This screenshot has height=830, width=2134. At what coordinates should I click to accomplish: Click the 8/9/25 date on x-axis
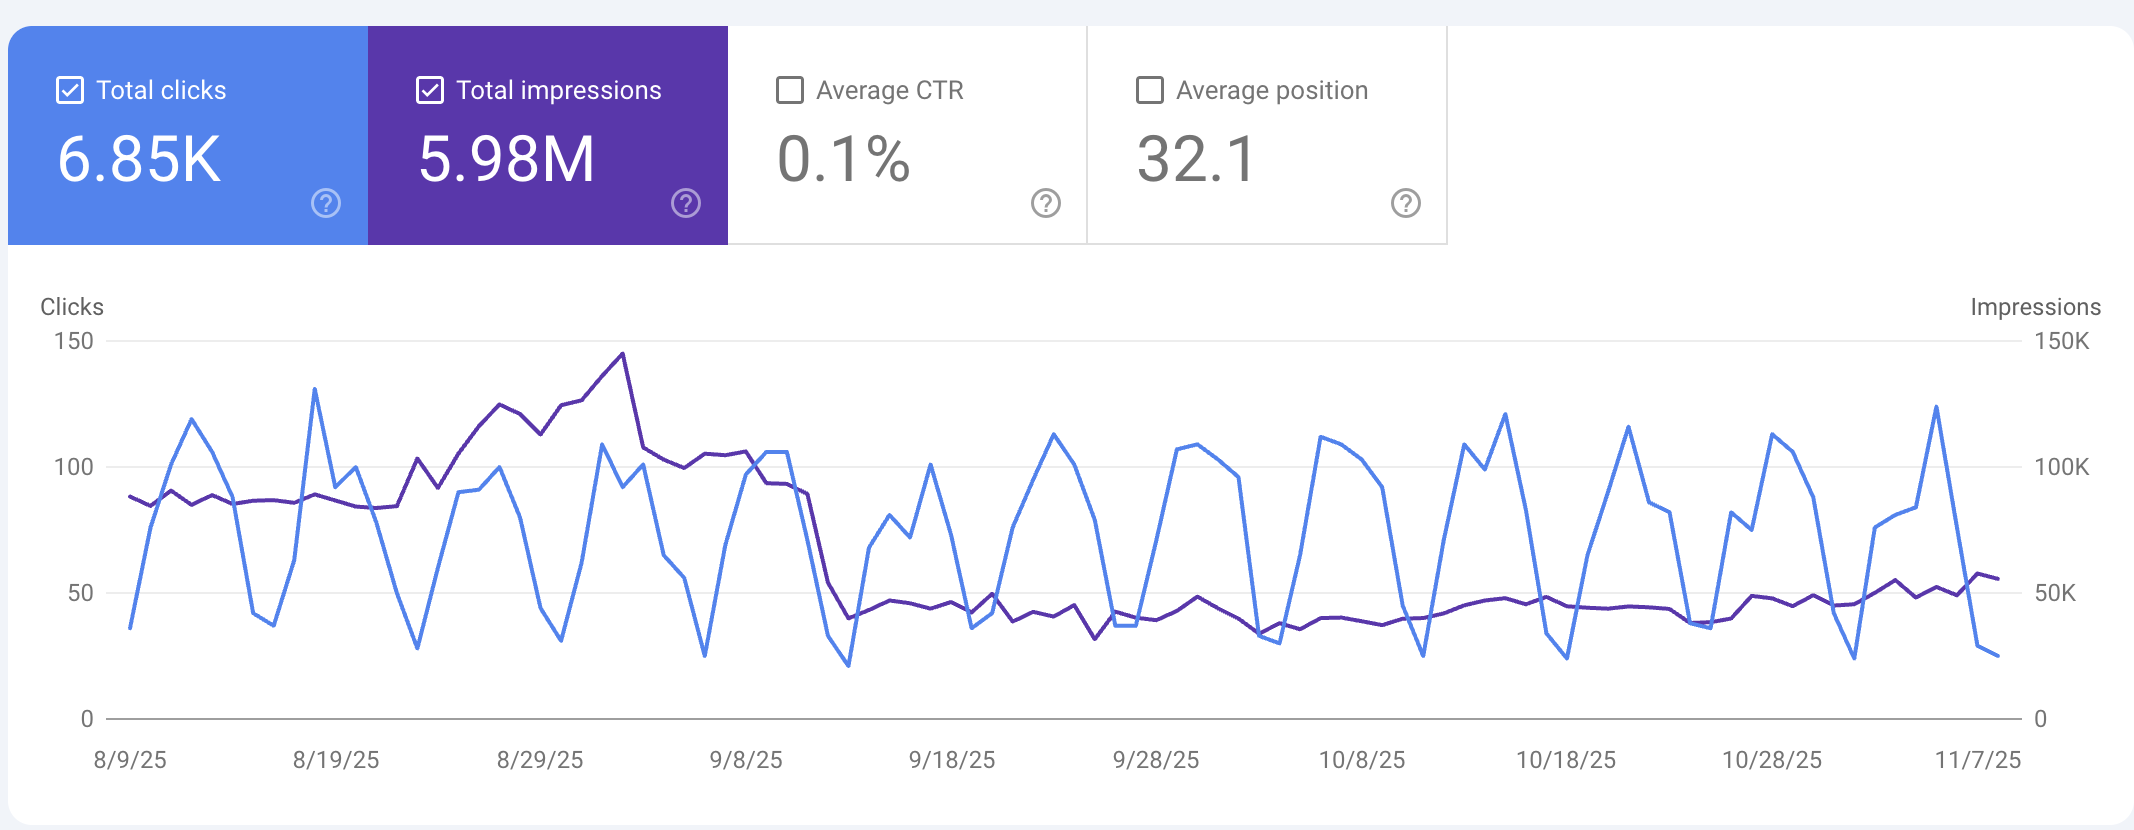coord(130,760)
